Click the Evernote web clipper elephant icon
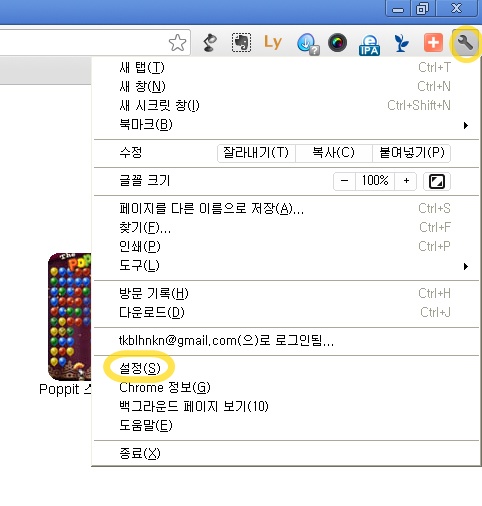This screenshot has height=506, width=482. click(x=241, y=43)
